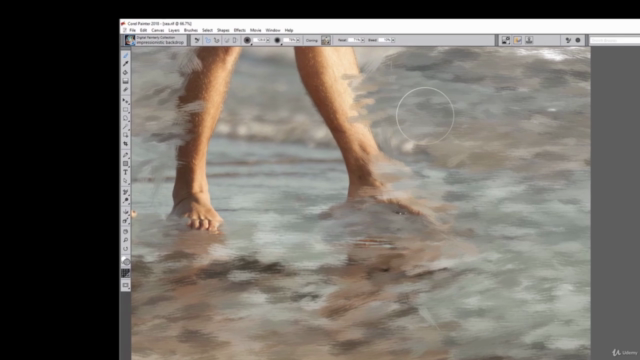
Task: Select the Magic Wand tool
Action: click(x=125, y=127)
